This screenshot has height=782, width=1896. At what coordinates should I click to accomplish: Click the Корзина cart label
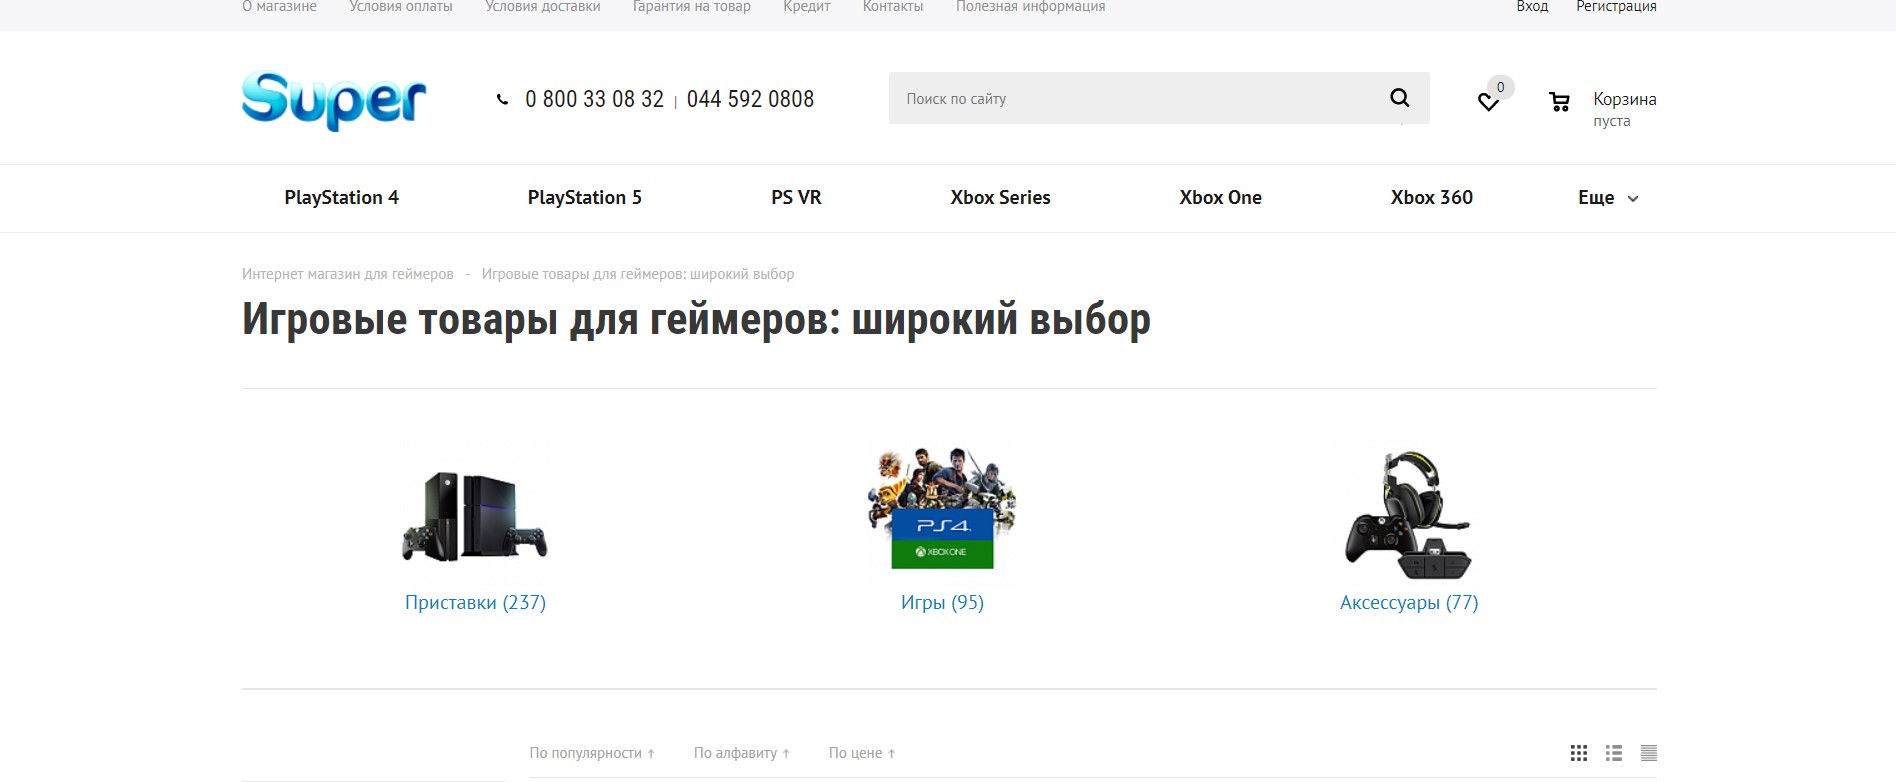pos(1625,99)
